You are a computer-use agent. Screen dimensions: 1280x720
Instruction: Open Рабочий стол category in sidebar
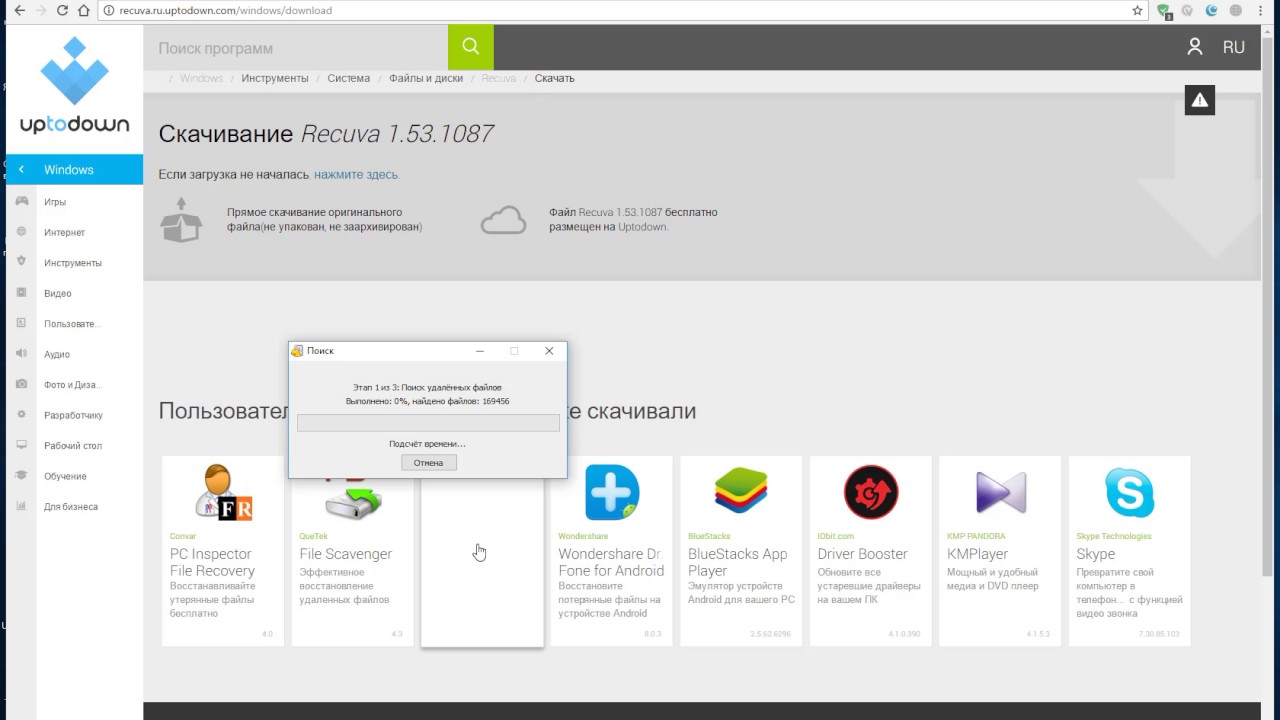pos(73,445)
